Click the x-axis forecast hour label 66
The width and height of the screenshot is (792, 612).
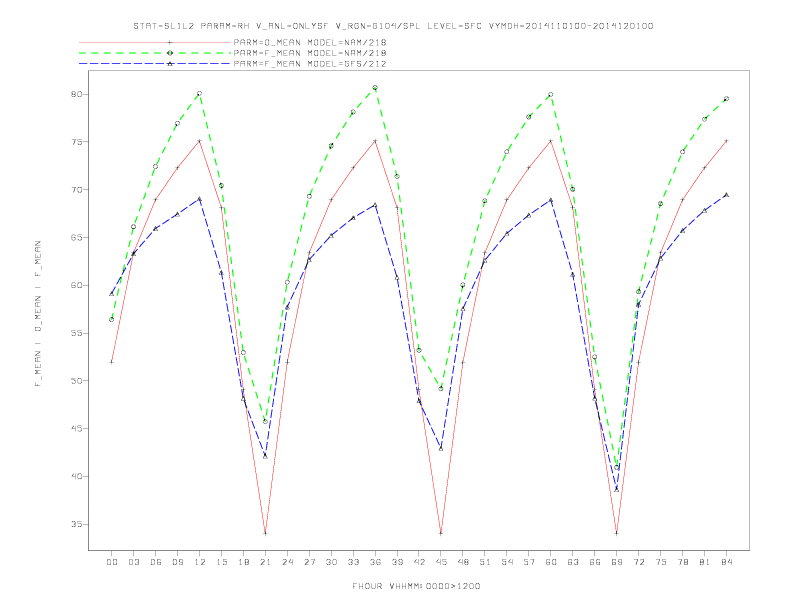pos(595,562)
